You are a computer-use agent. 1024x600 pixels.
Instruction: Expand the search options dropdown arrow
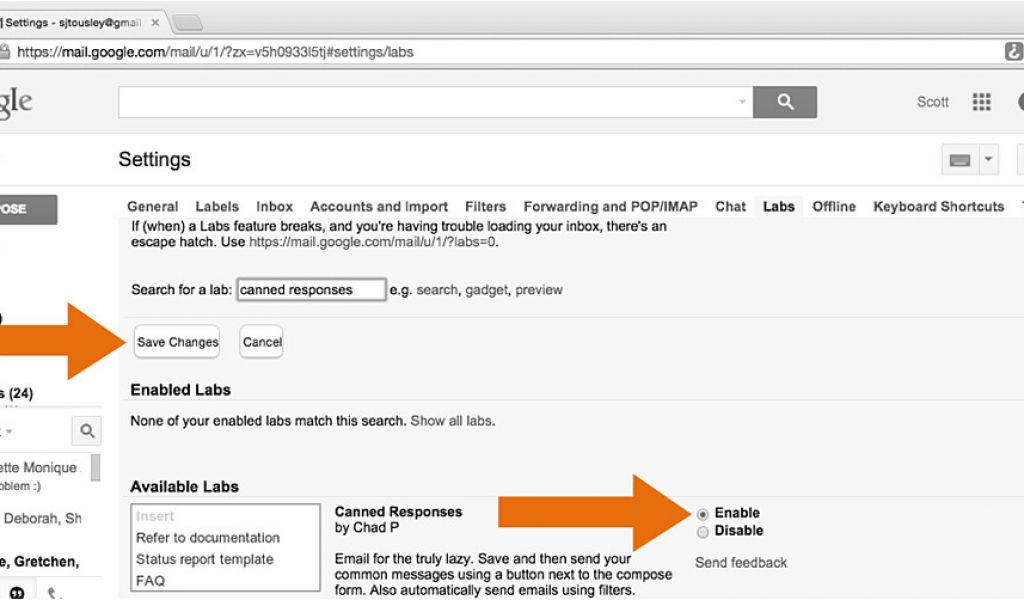(x=742, y=102)
